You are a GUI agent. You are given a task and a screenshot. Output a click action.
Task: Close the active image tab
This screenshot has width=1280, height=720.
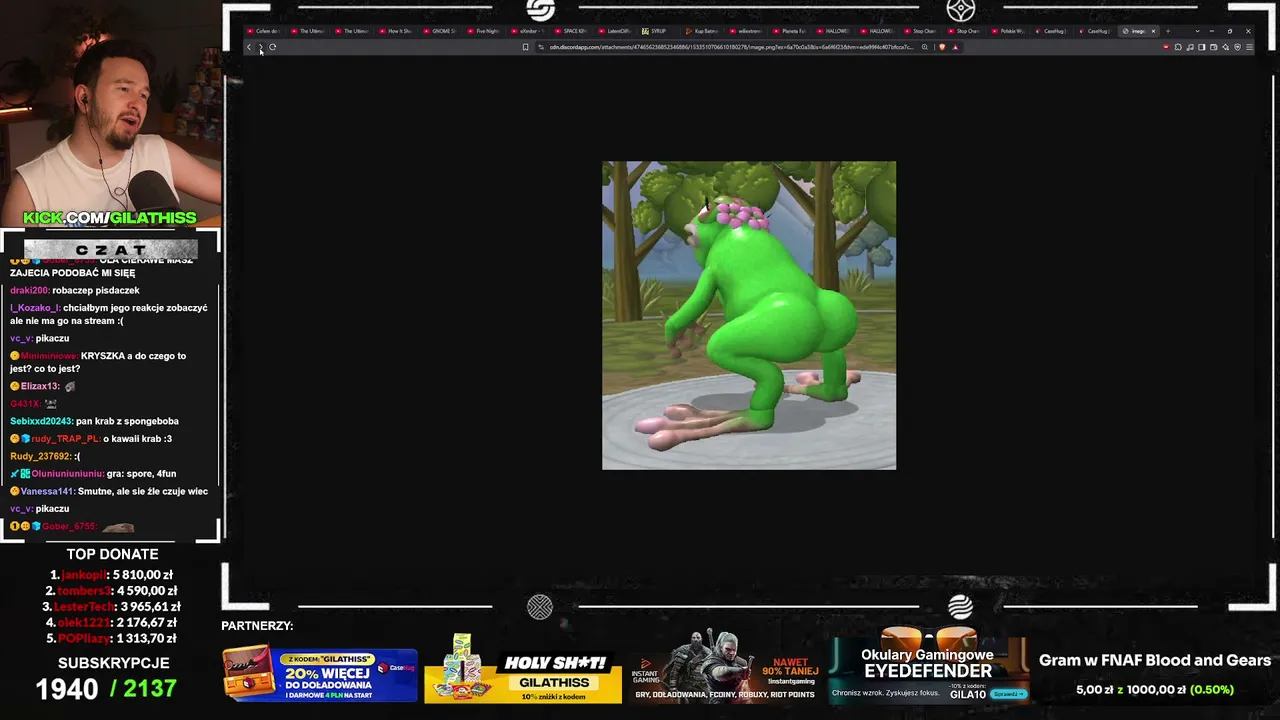[1153, 31]
